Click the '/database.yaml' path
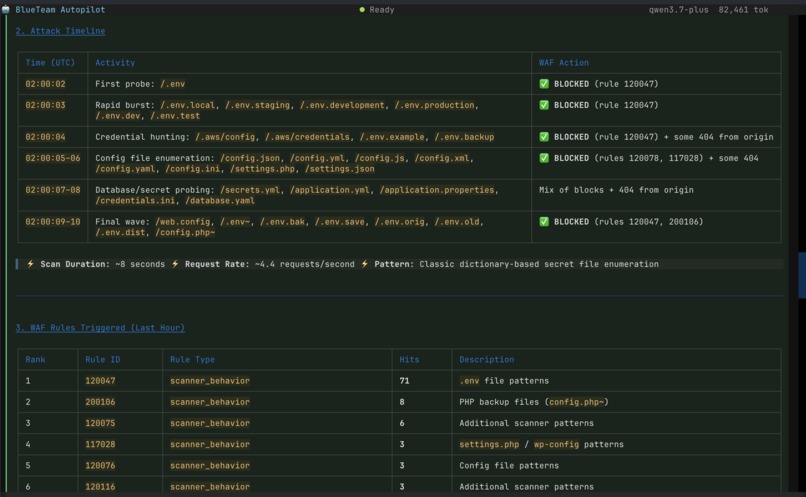Image resolution: width=806 pixels, height=497 pixels. click(x=220, y=200)
